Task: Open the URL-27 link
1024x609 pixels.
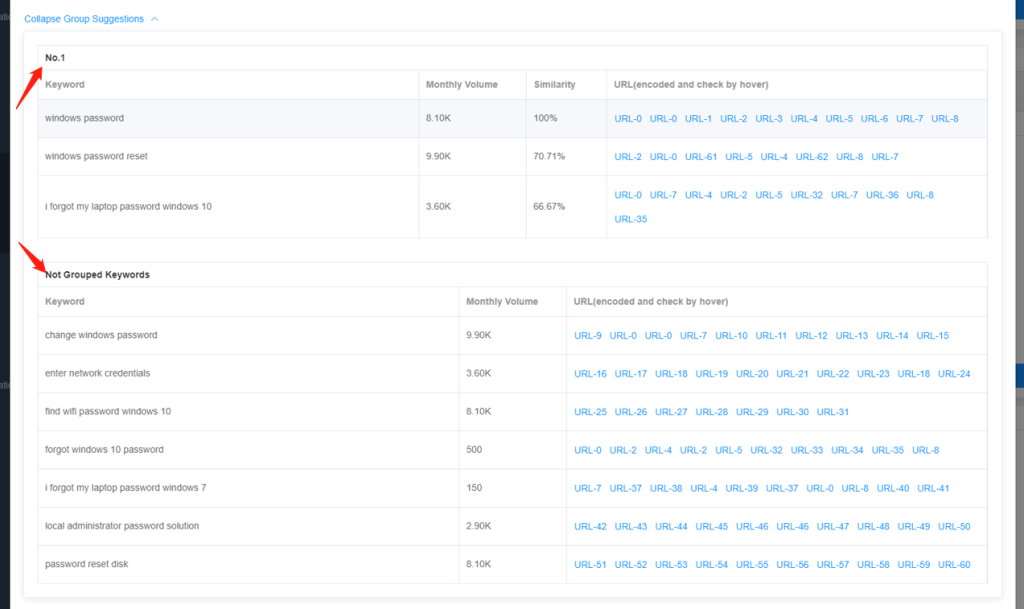Action: coord(671,412)
